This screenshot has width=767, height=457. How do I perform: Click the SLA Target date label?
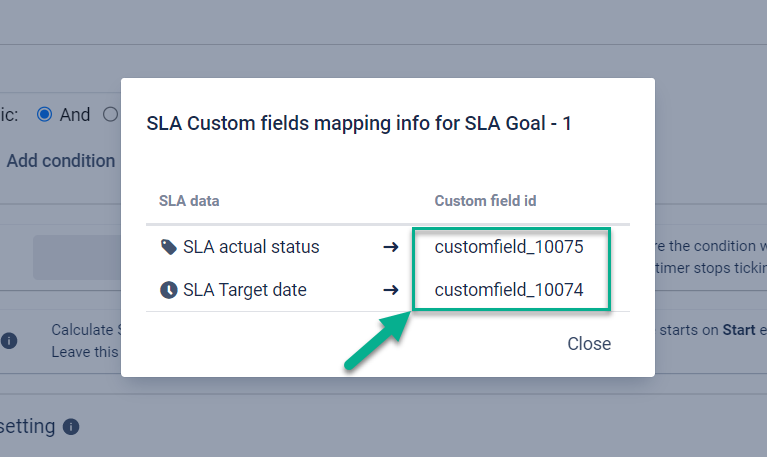point(244,290)
